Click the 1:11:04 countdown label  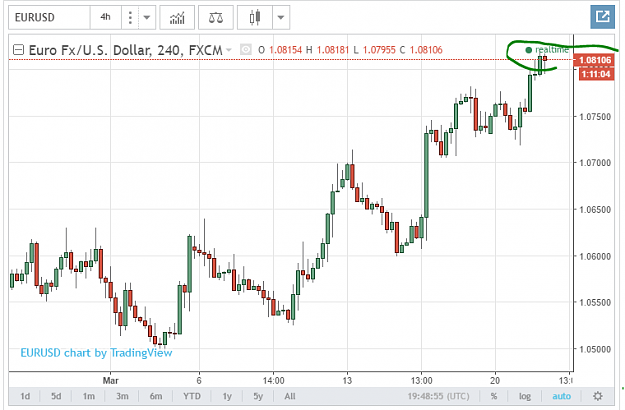click(x=596, y=74)
